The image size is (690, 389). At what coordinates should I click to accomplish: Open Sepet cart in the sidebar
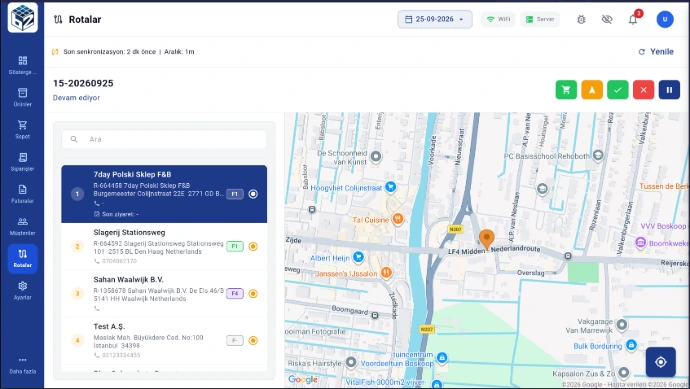point(22,129)
